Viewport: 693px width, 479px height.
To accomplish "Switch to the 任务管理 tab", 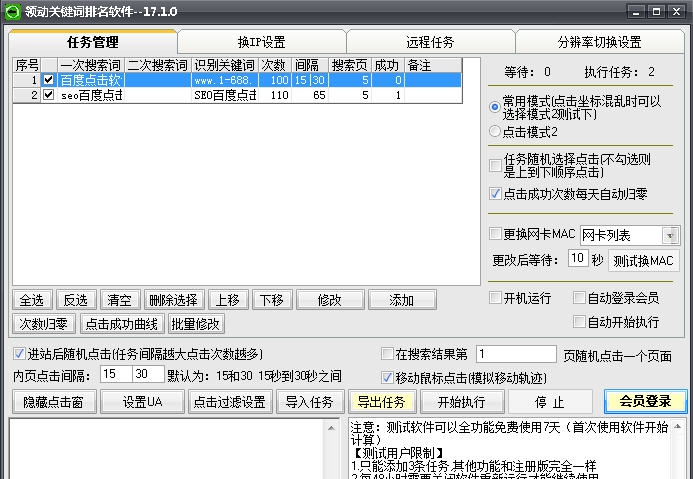I will 93,42.
